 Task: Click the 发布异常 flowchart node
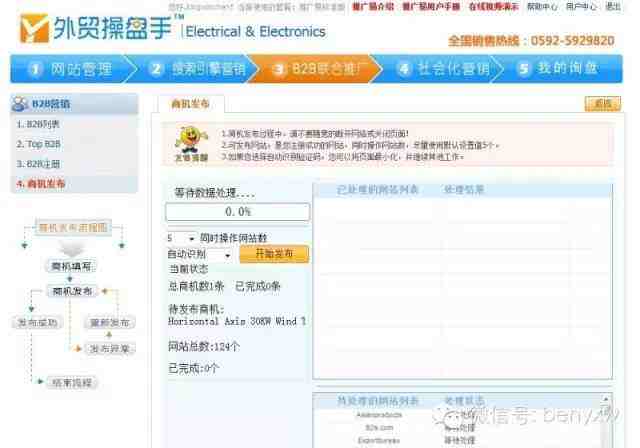coord(109,349)
